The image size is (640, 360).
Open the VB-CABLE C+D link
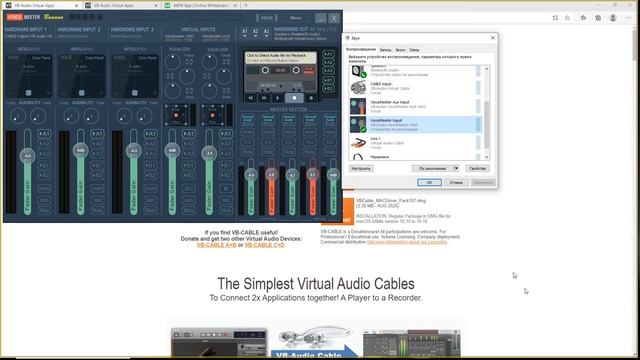pyautogui.click(x=264, y=245)
